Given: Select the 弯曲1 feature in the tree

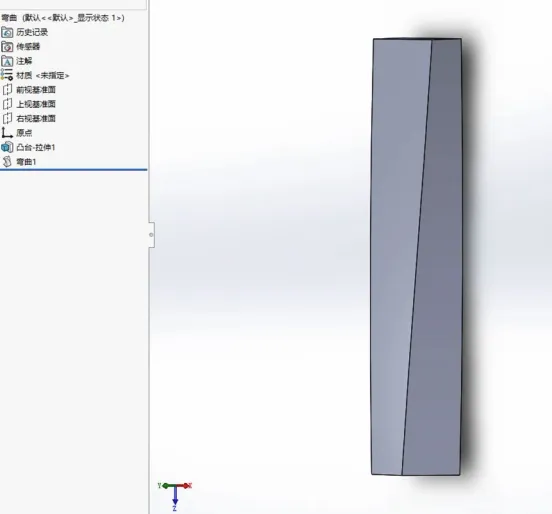Looking at the screenshot, I should pos(26,162).
